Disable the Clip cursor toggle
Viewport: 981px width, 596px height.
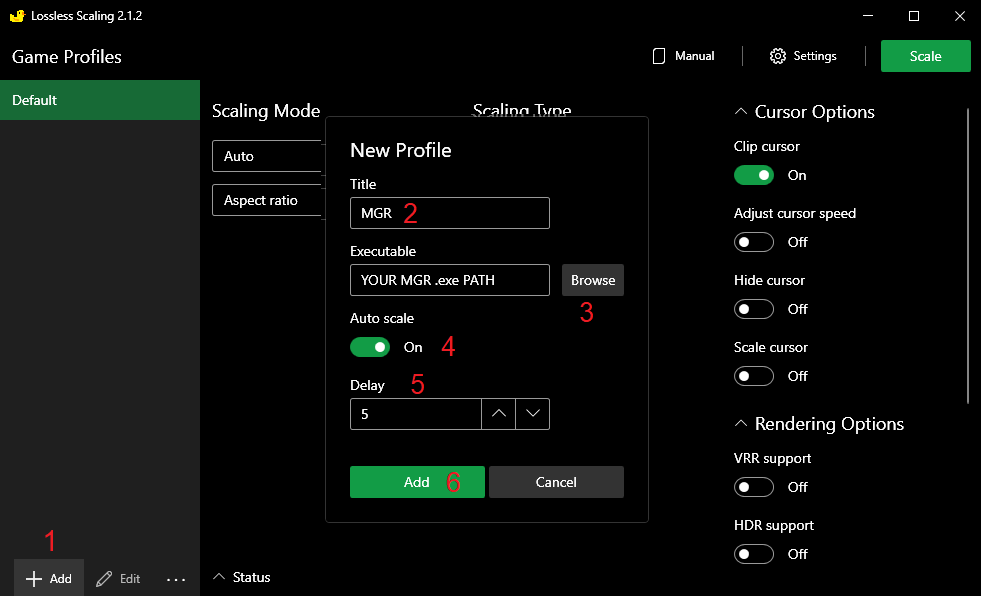tap(754, 175)
